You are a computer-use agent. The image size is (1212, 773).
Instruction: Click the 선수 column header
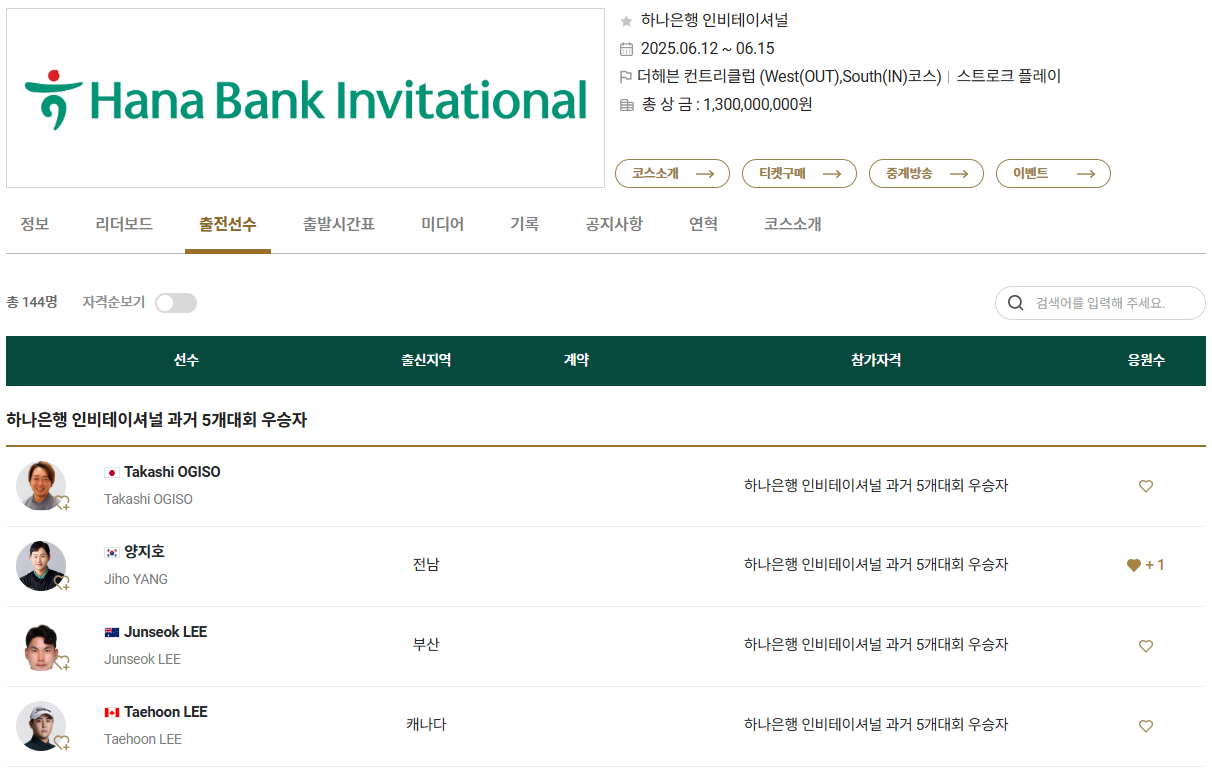point(186,361)
